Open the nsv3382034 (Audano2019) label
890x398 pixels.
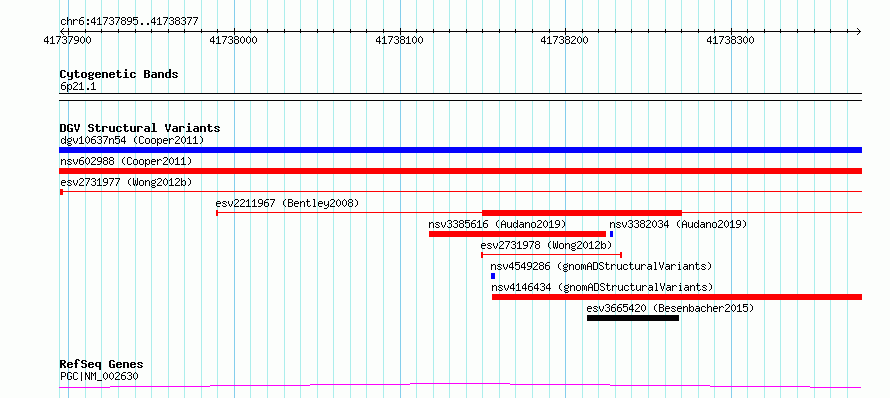[x=678, y=224]
